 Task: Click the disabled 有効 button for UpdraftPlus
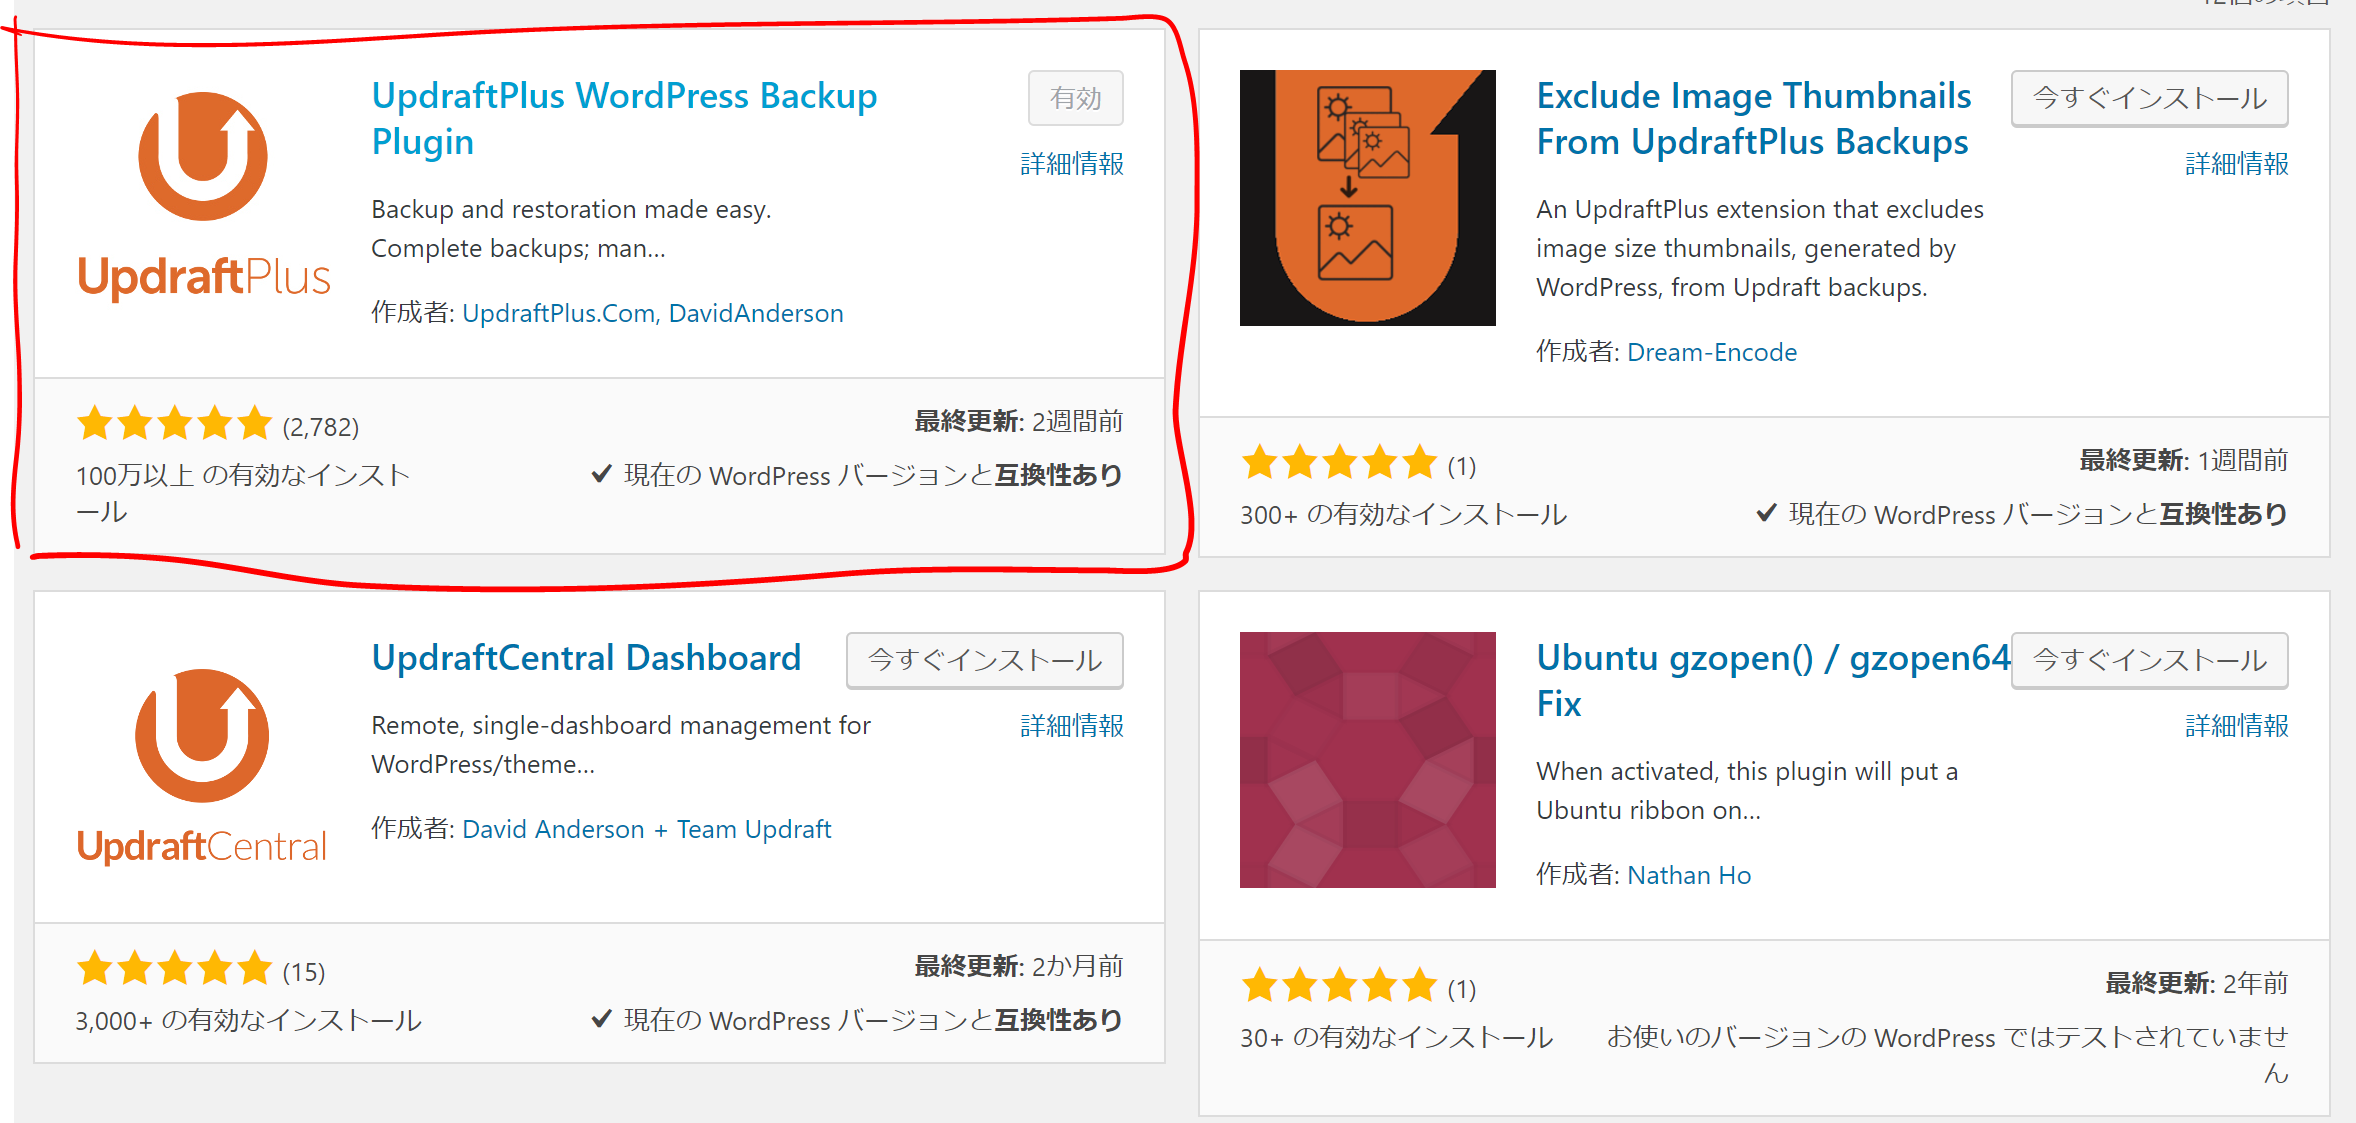pyautogui.click(x=1076, y=98)
